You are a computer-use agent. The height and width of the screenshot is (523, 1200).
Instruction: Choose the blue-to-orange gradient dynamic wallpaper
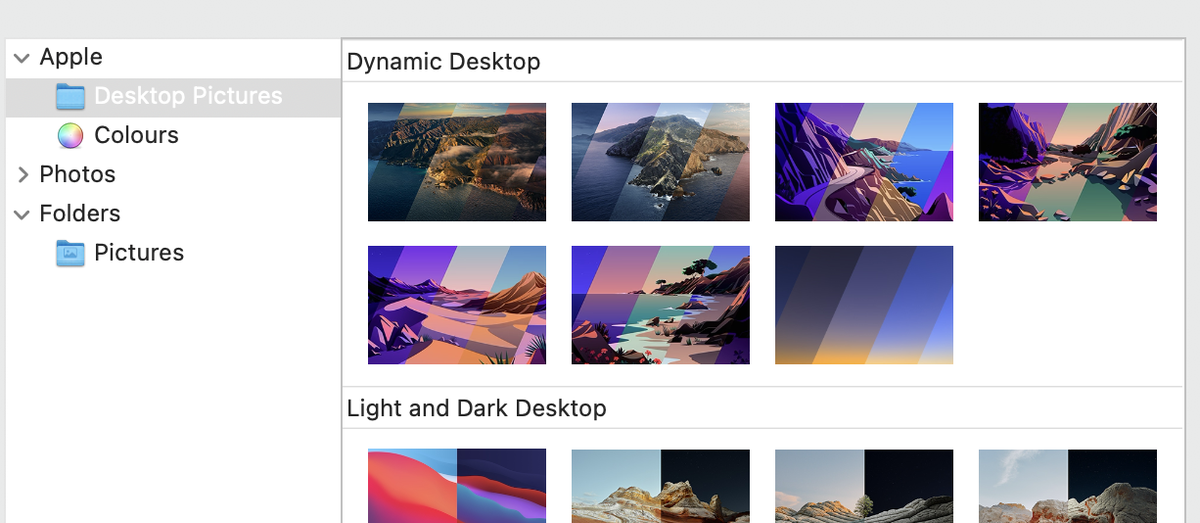[x=864, y=305]
